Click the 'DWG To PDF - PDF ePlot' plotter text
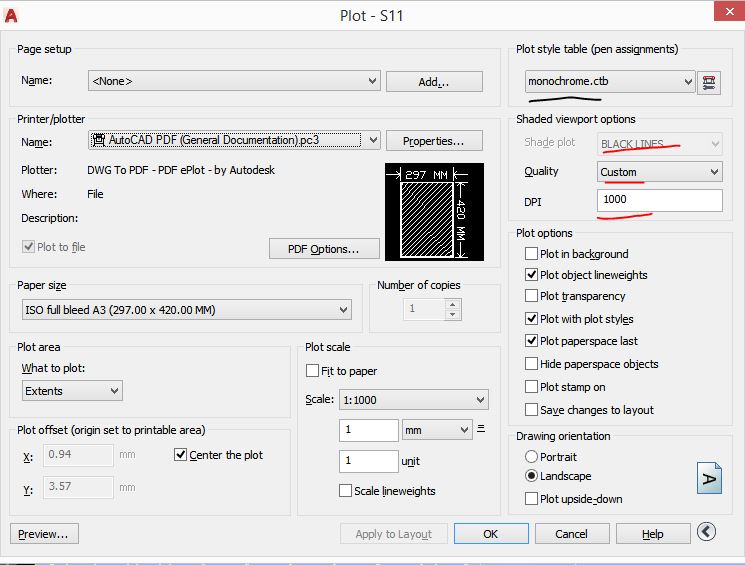Image resolution: width=745 pixels, height=565 pixels. coord(181,170)
